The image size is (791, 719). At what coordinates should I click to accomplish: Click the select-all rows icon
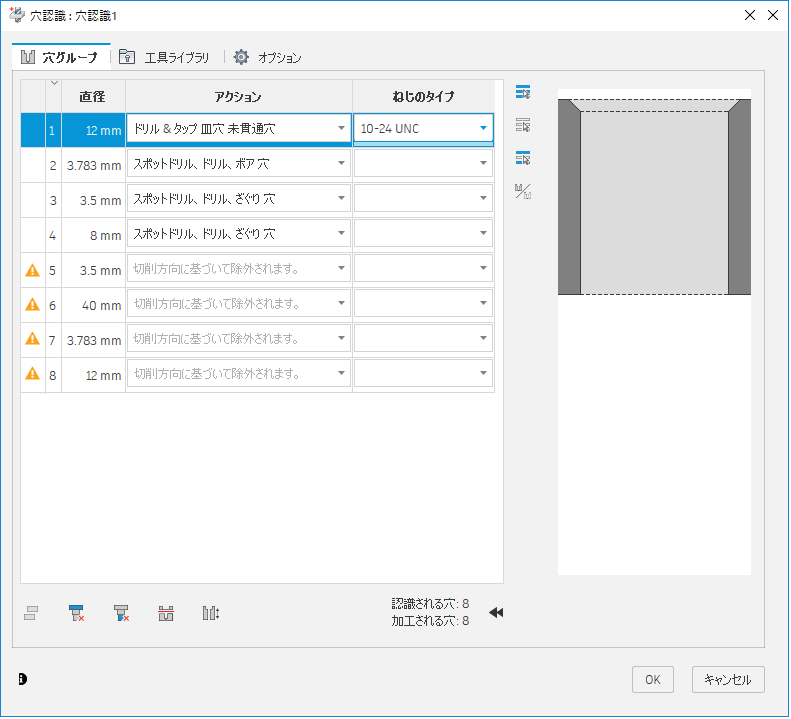523,92
